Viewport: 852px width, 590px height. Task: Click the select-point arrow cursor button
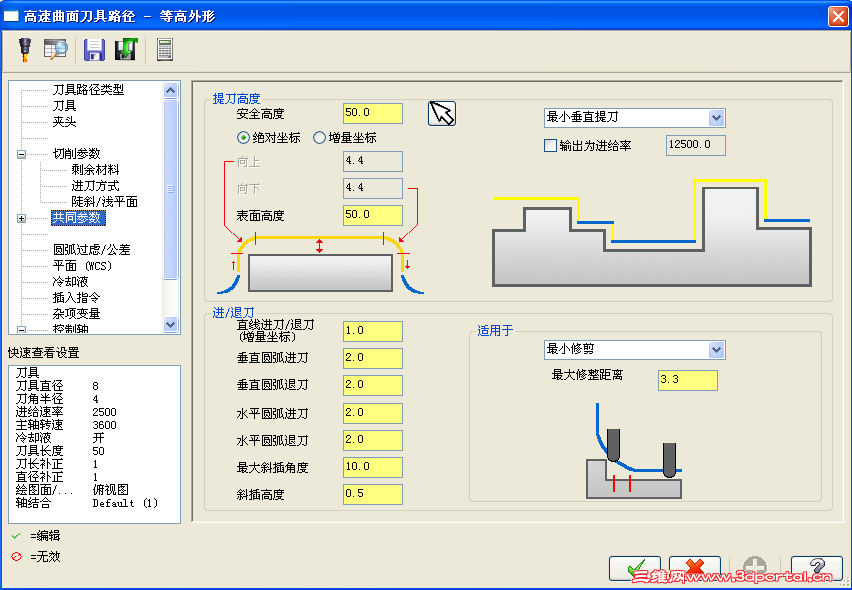point(442,114)
